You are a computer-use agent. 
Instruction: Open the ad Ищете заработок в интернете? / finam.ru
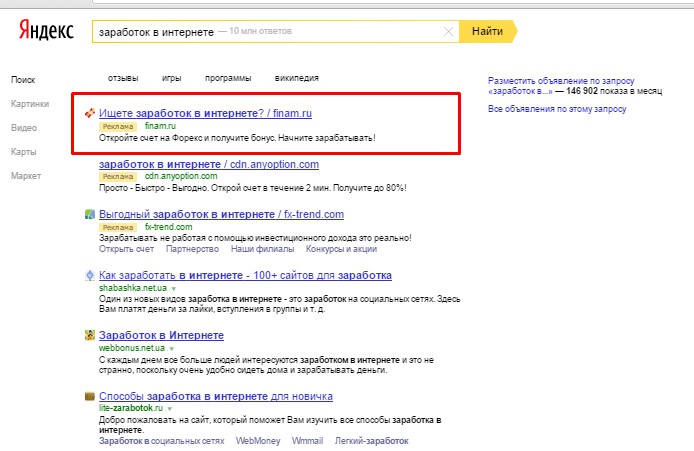pyautogui.click(x=205, y=113)
